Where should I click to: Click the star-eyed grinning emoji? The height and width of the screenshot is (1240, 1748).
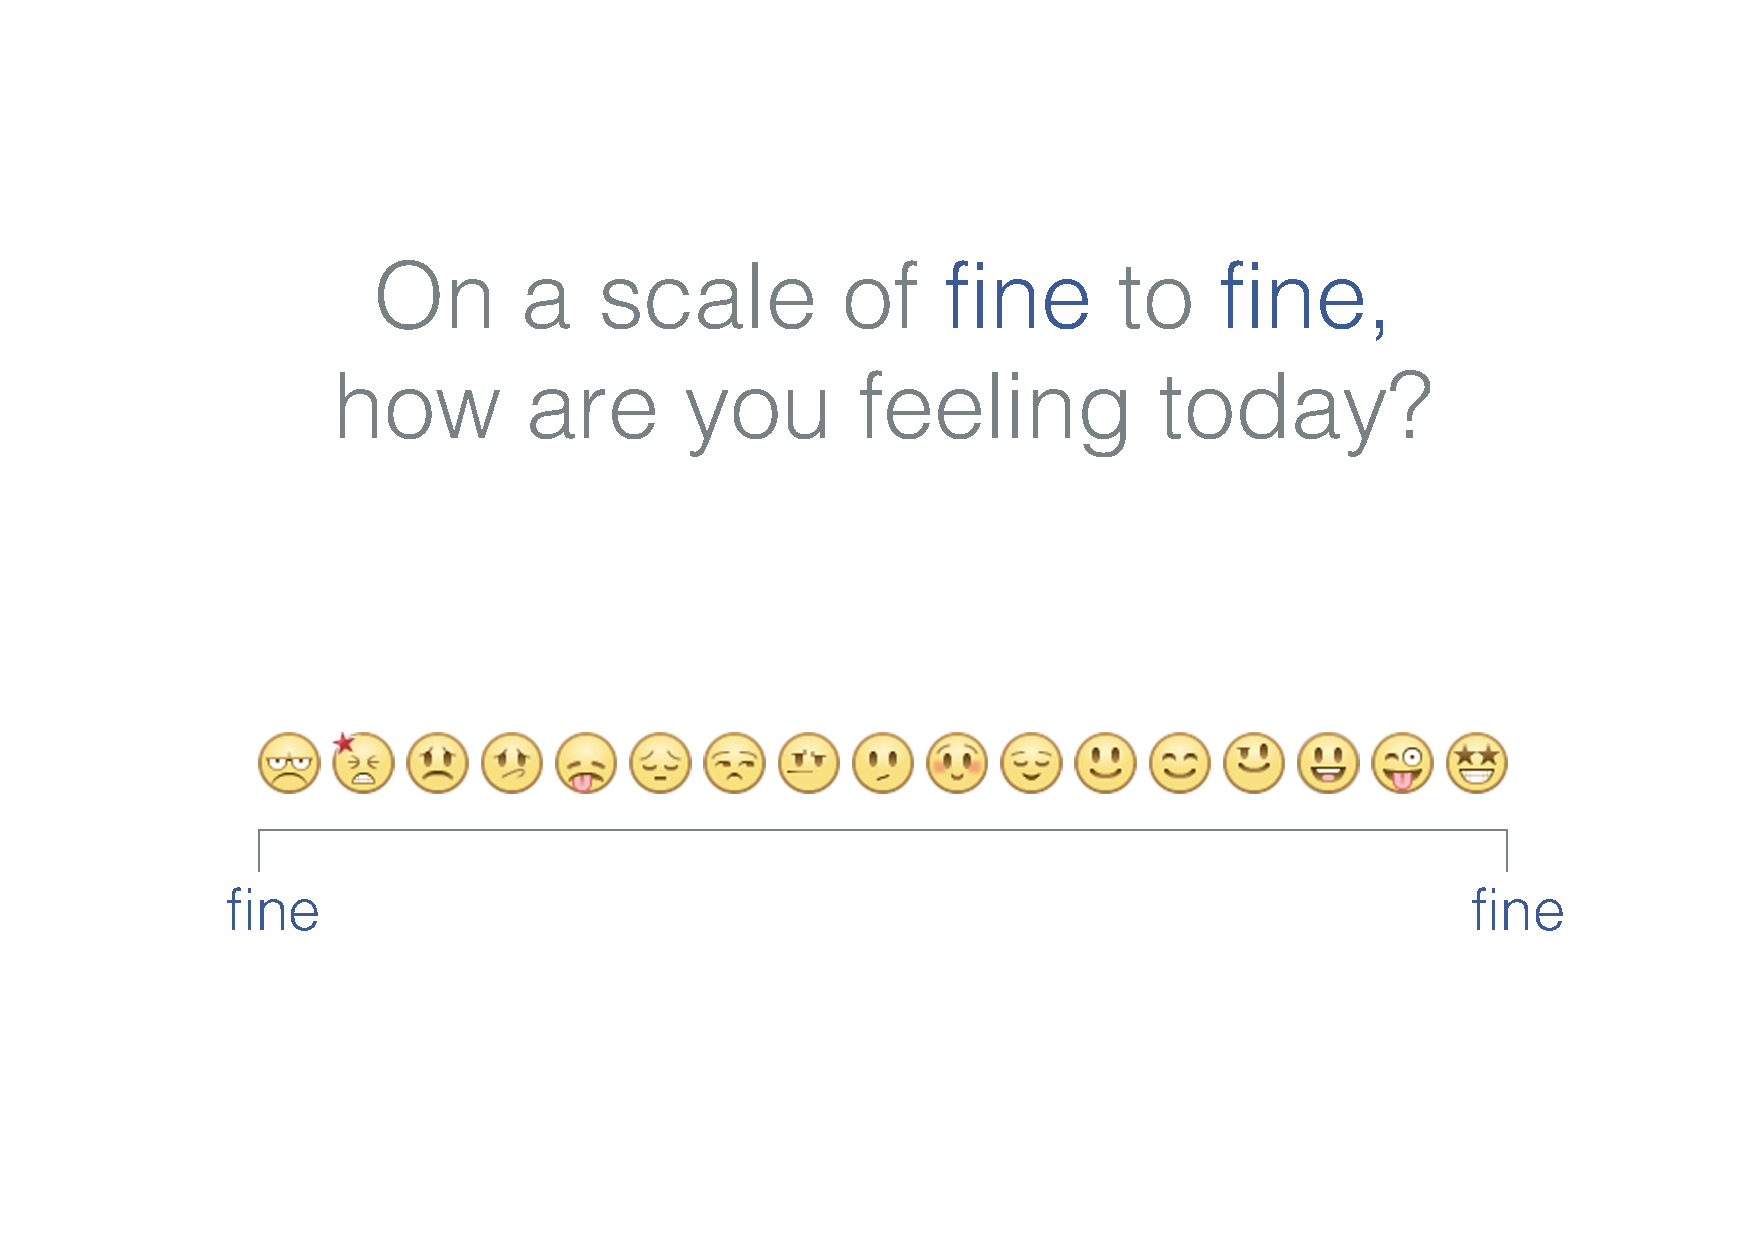pos(1476,764)
